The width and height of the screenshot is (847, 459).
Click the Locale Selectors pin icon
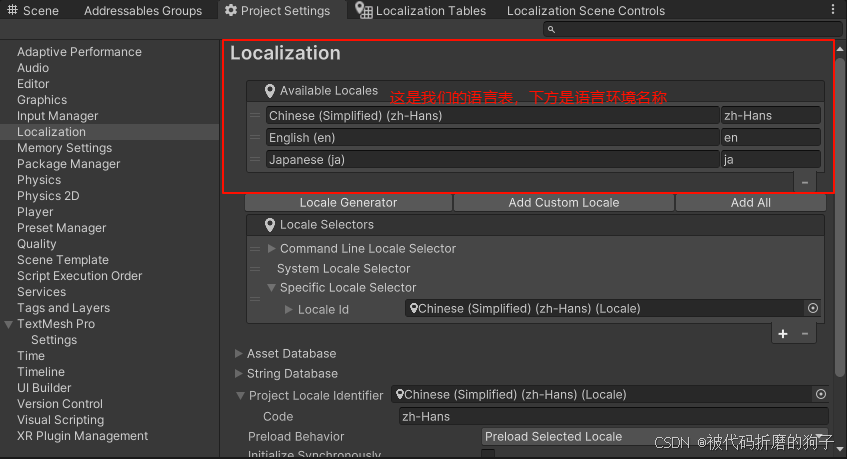(270, 225)
